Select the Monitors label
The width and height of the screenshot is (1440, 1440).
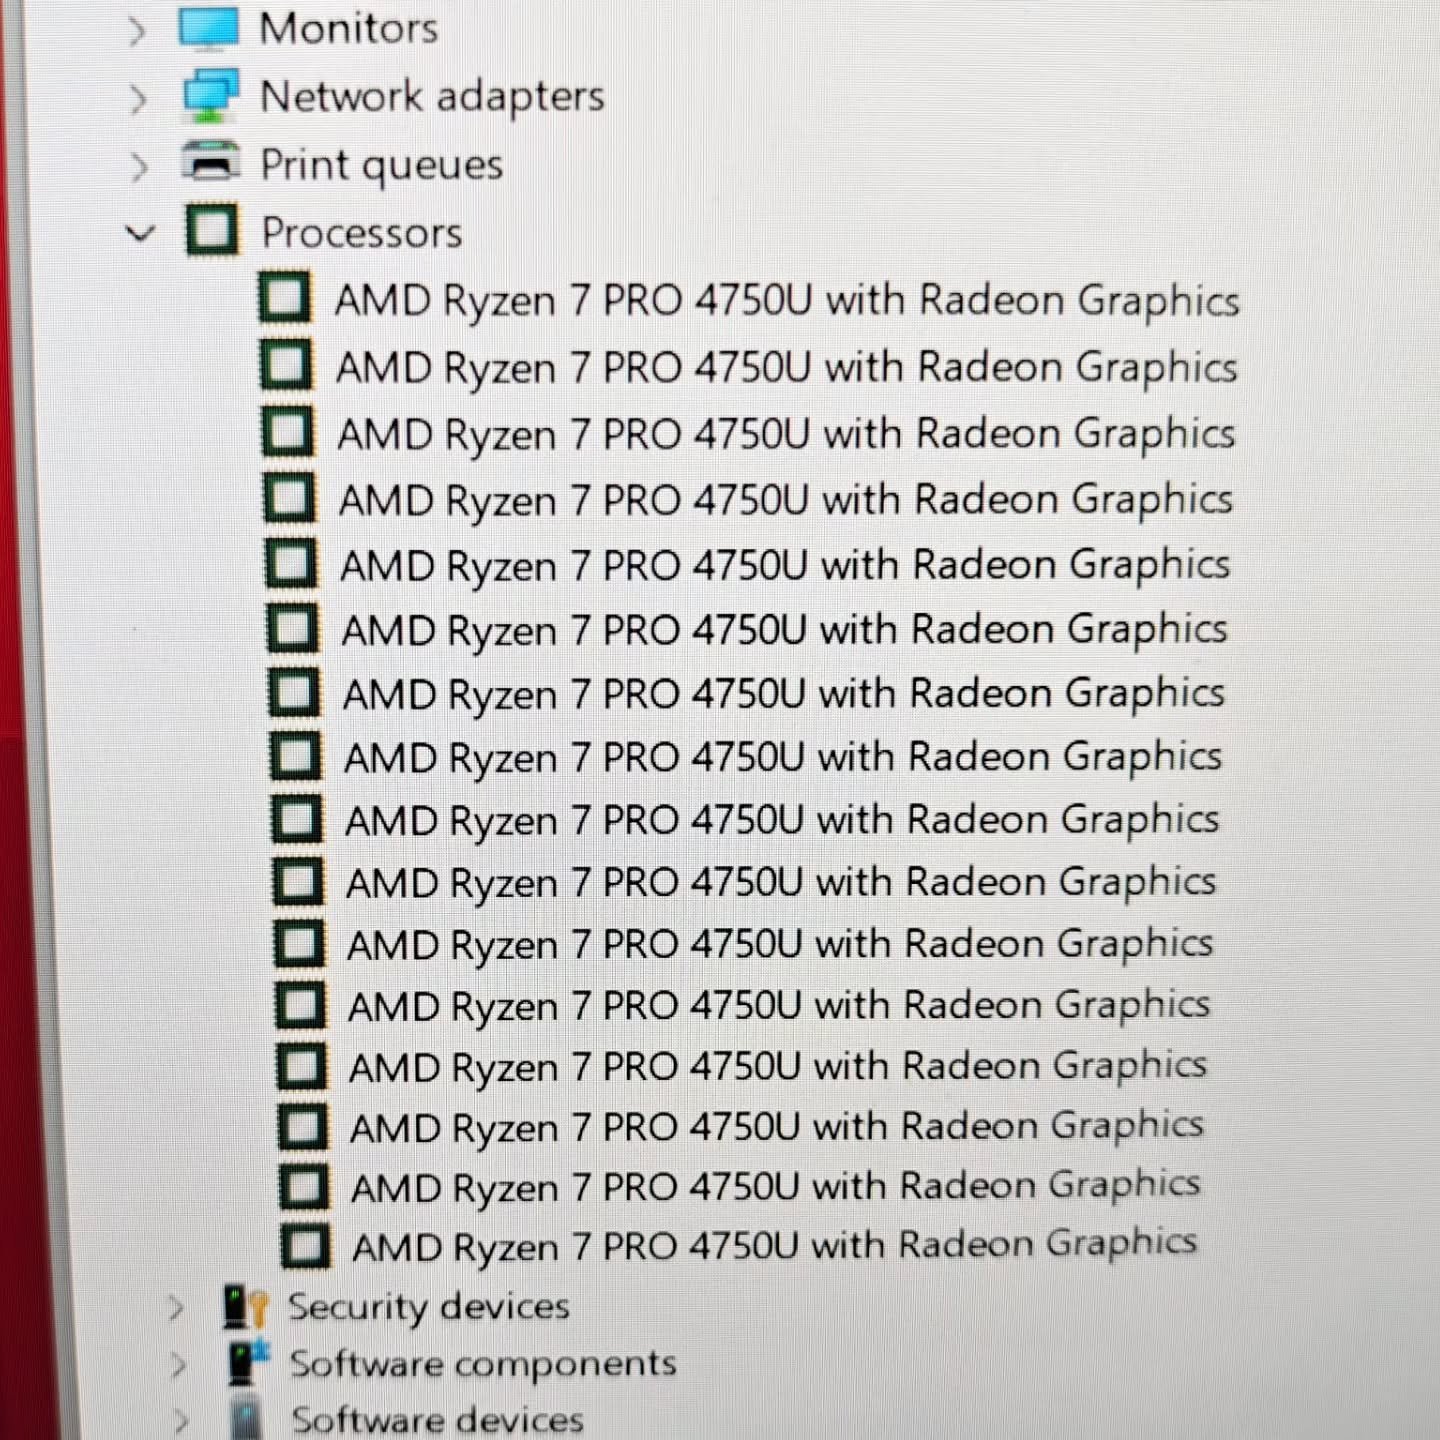349,27
